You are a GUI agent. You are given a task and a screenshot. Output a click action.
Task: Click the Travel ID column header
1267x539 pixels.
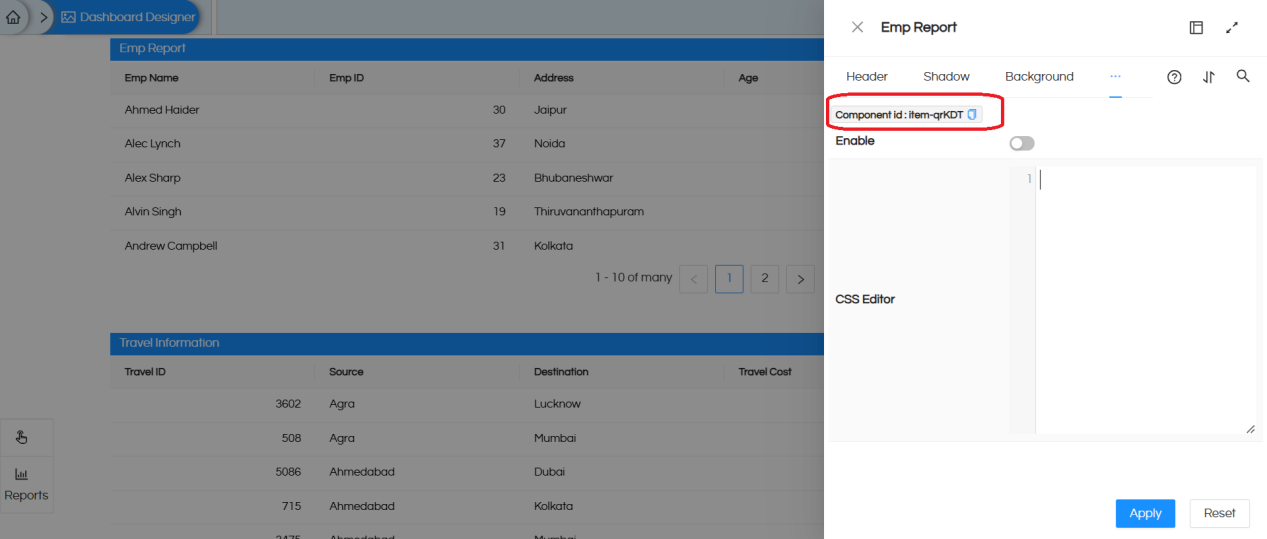[x=144, y=372]
